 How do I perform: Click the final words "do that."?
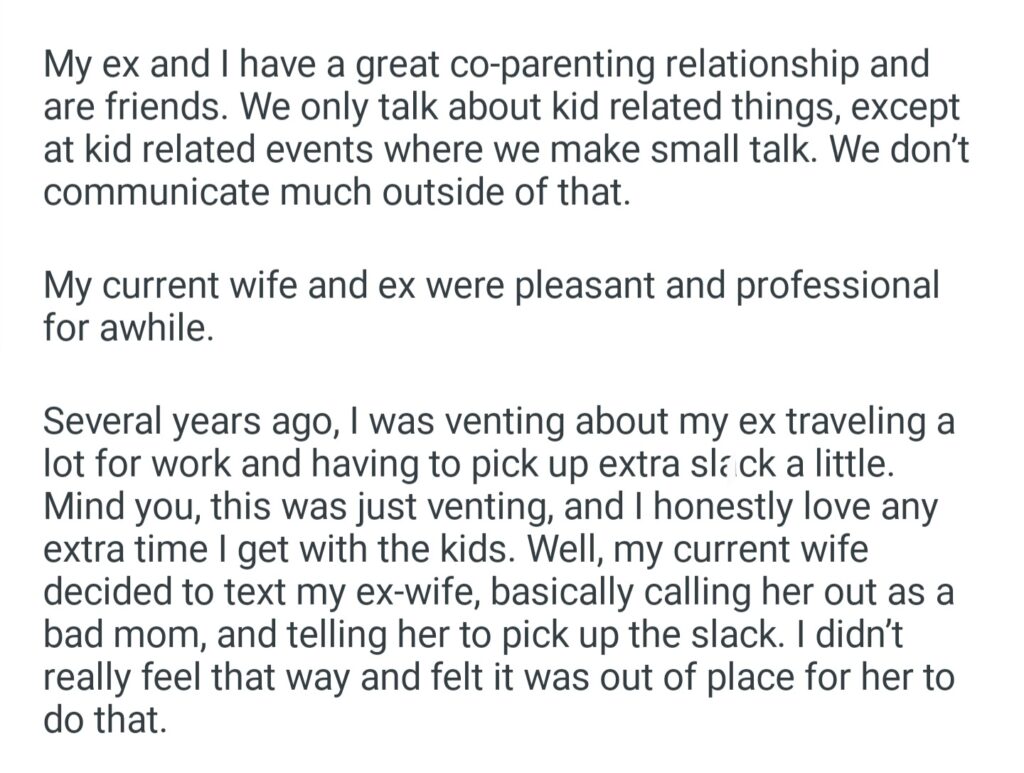pos(104,717)
